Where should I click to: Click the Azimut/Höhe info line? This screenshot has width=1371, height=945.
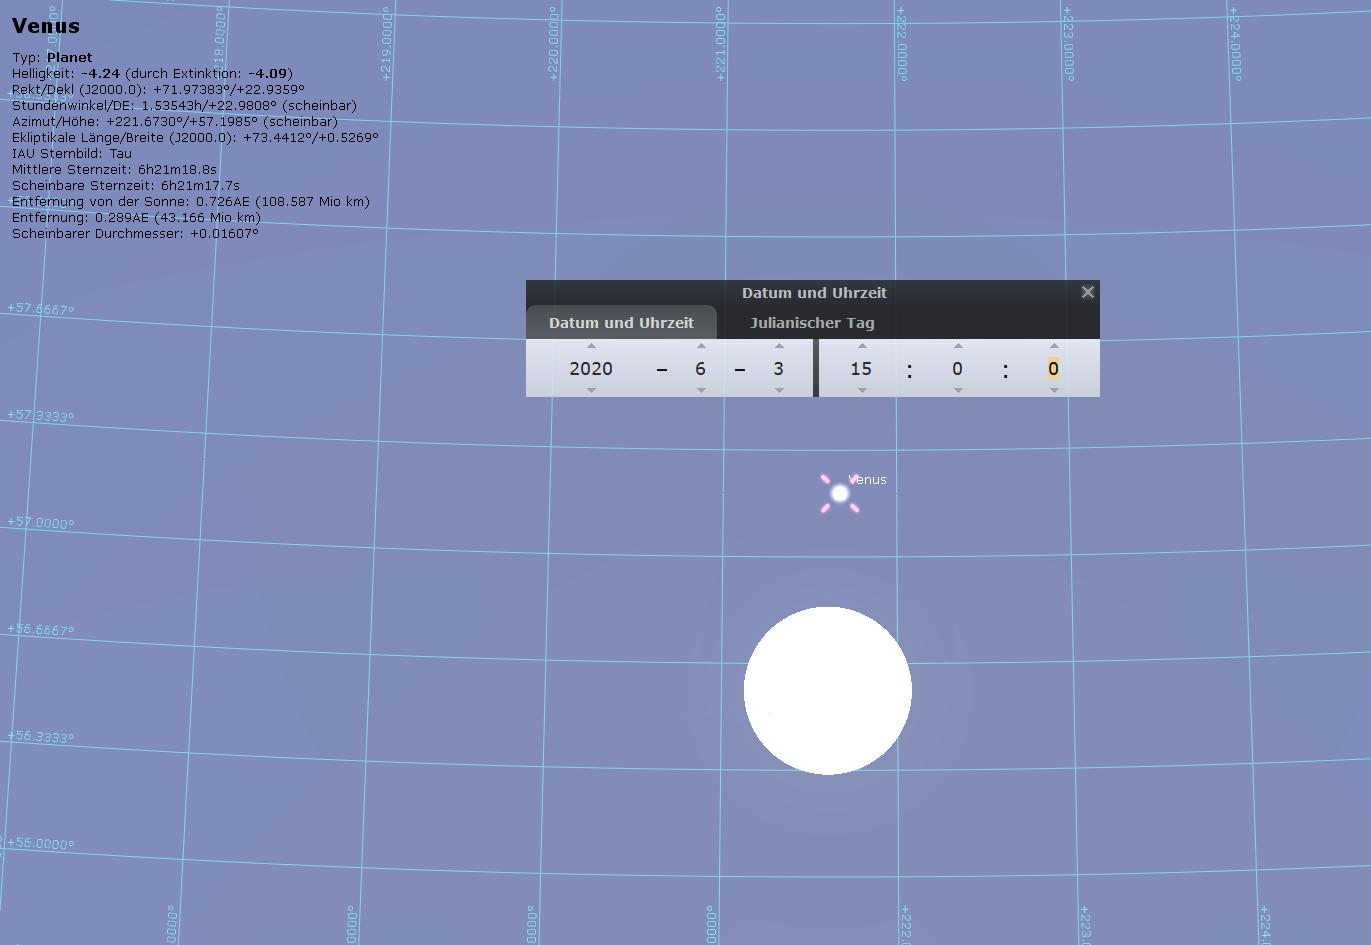click(175, 121)
